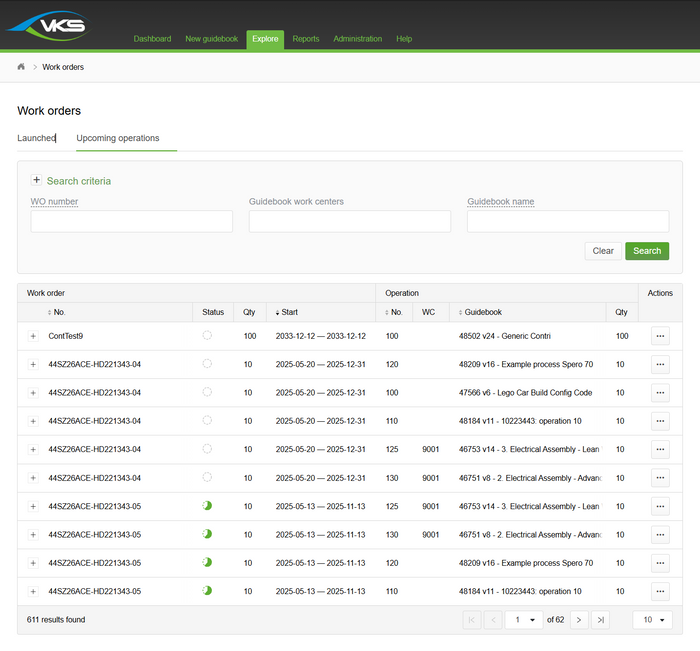
Task: Expand the ContTest9 work order row
Action: [32, 337]
